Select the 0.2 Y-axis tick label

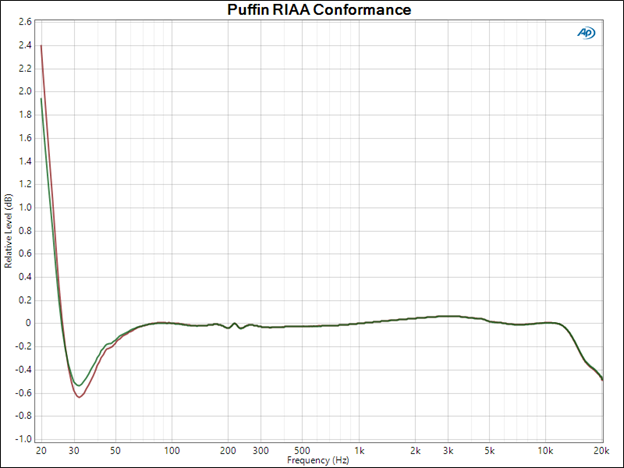25,300
